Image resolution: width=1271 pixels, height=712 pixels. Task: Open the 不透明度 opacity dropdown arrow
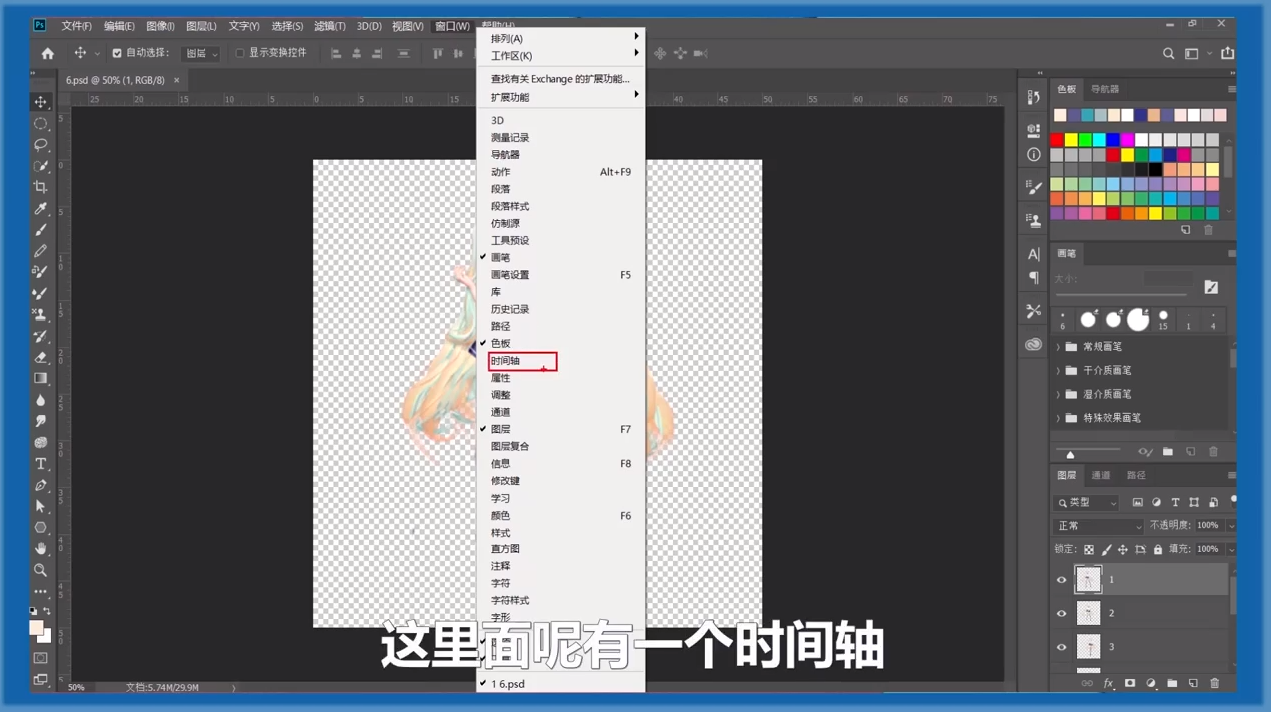click(1231, 526)
